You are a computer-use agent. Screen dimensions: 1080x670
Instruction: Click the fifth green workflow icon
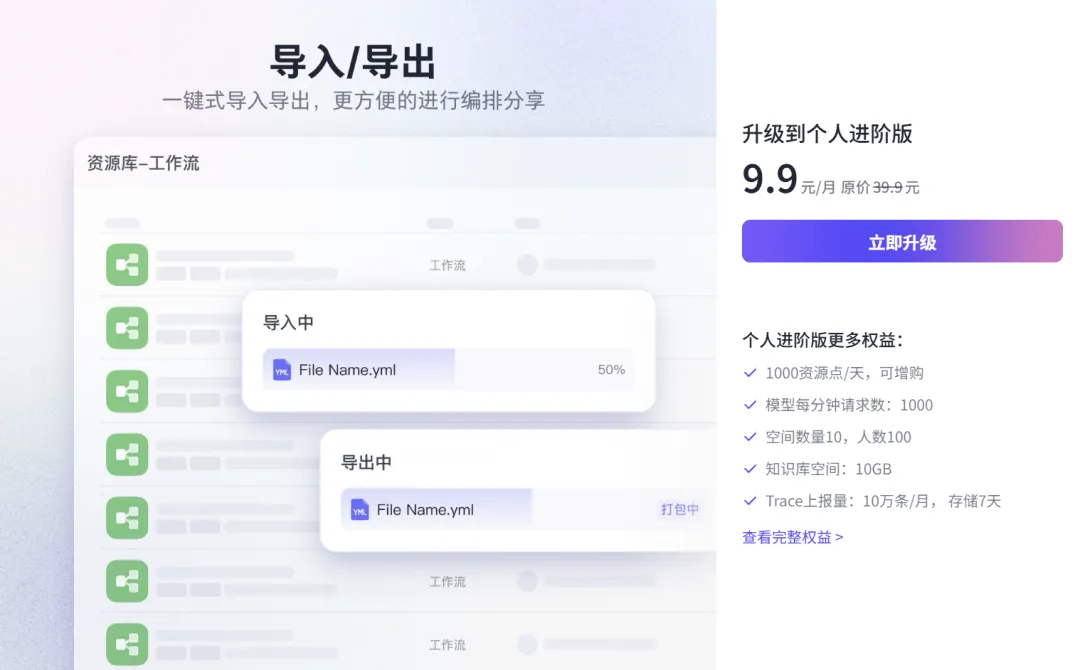127,518
